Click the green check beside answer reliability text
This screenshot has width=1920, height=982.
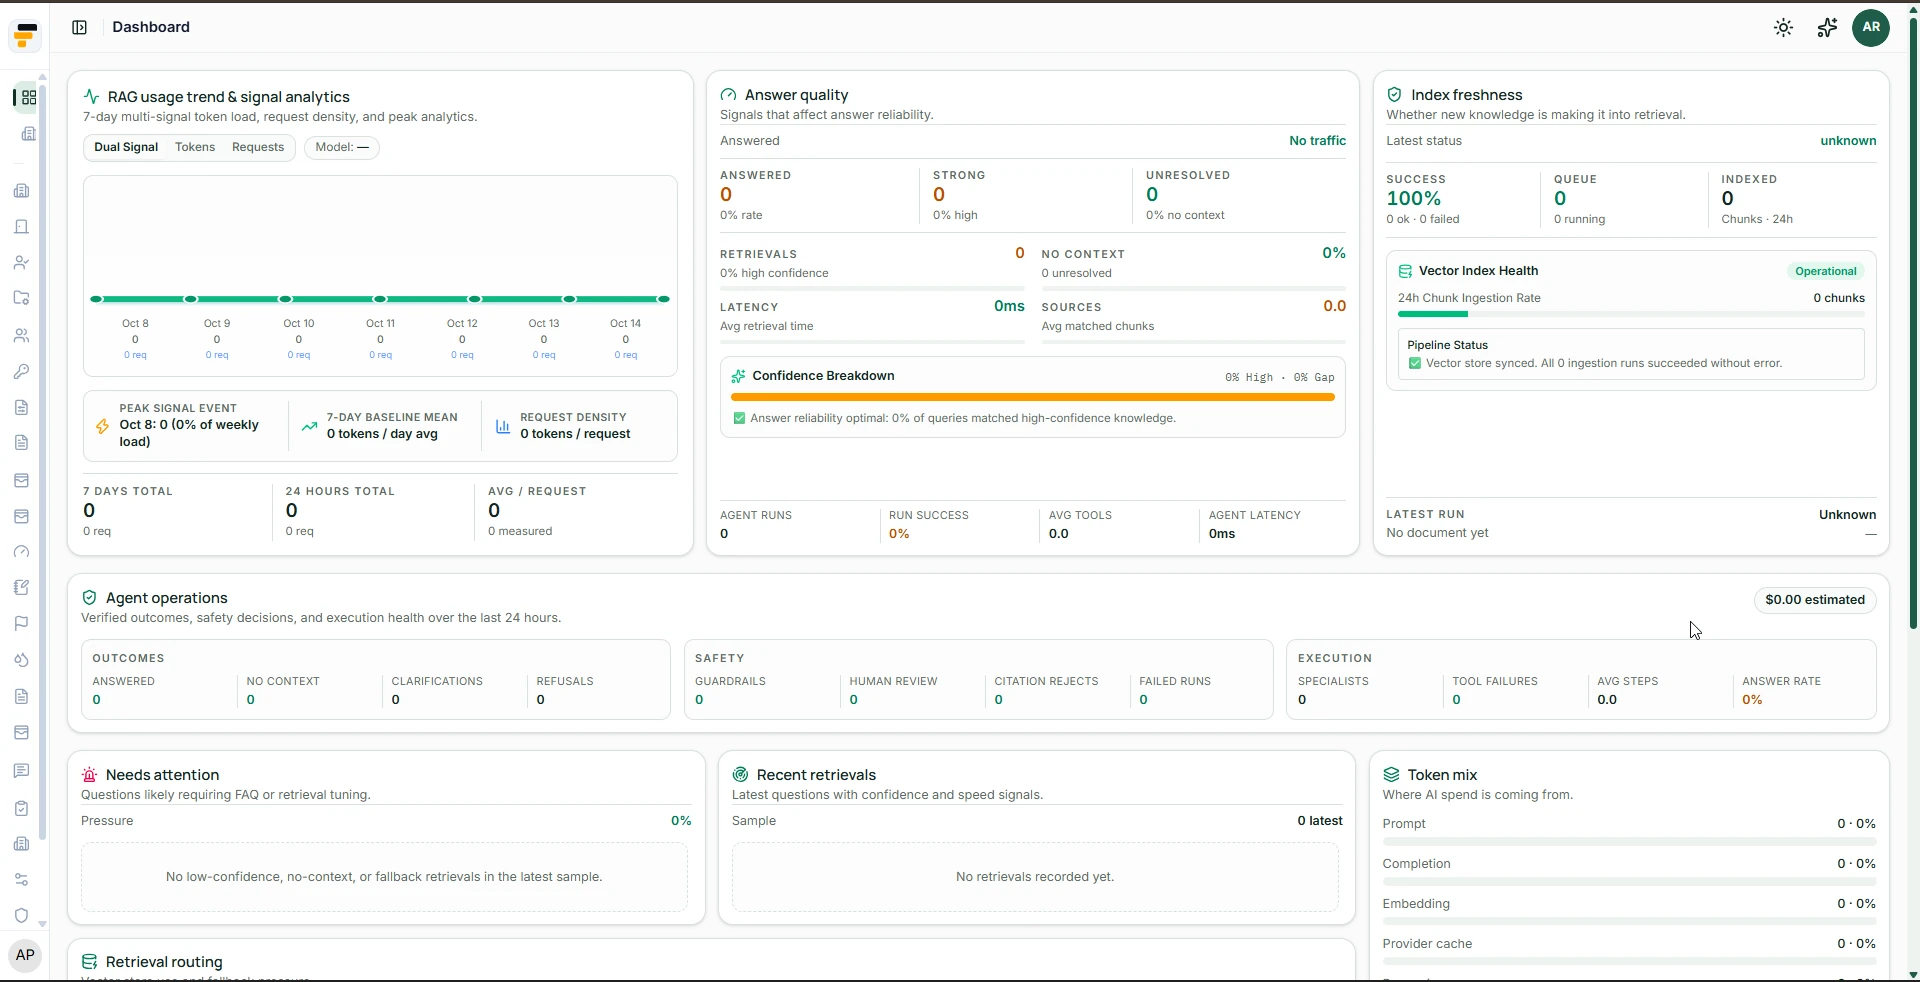click(739, 418)
